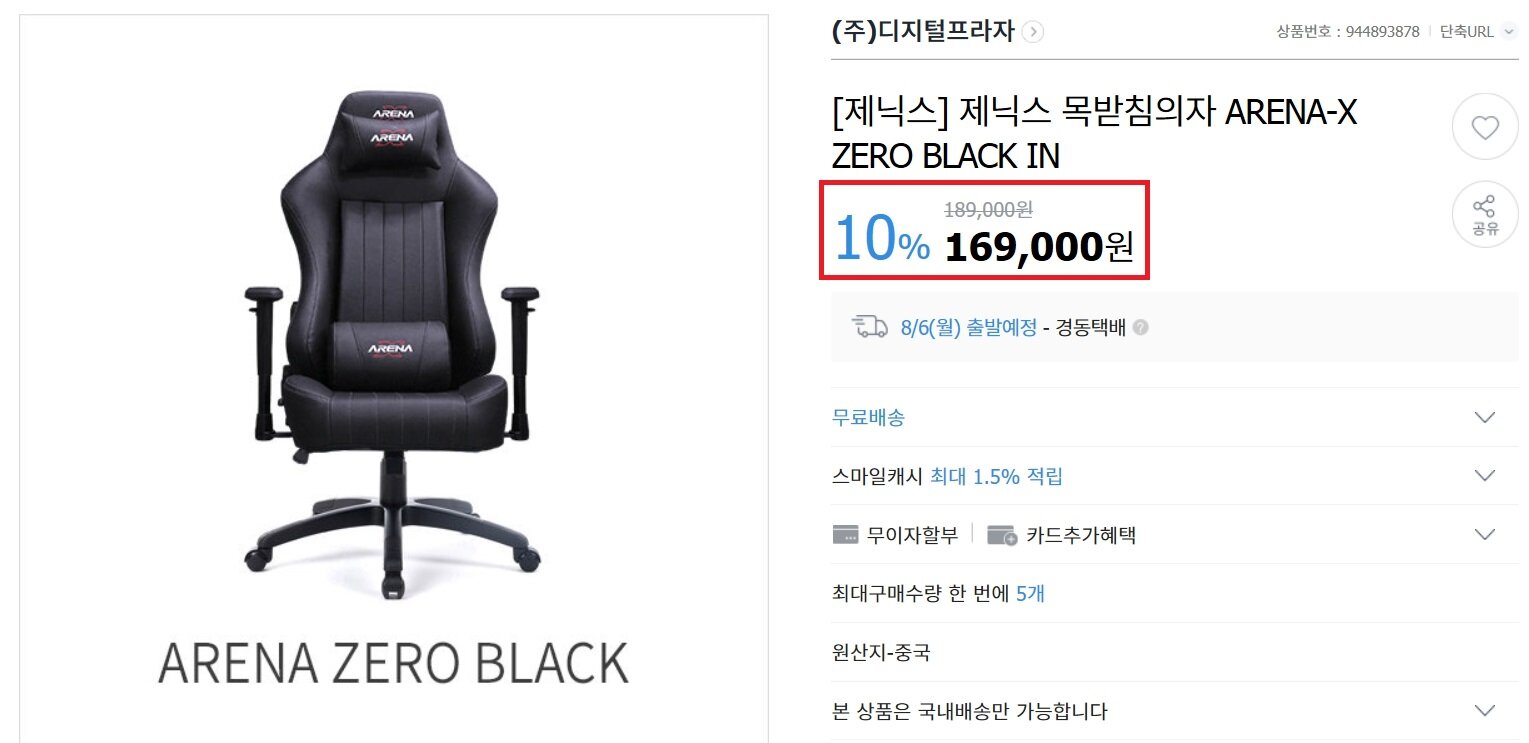Click the share (공유) icon button
Screen dimensions: 1529x743
(x=1485, y=215)
